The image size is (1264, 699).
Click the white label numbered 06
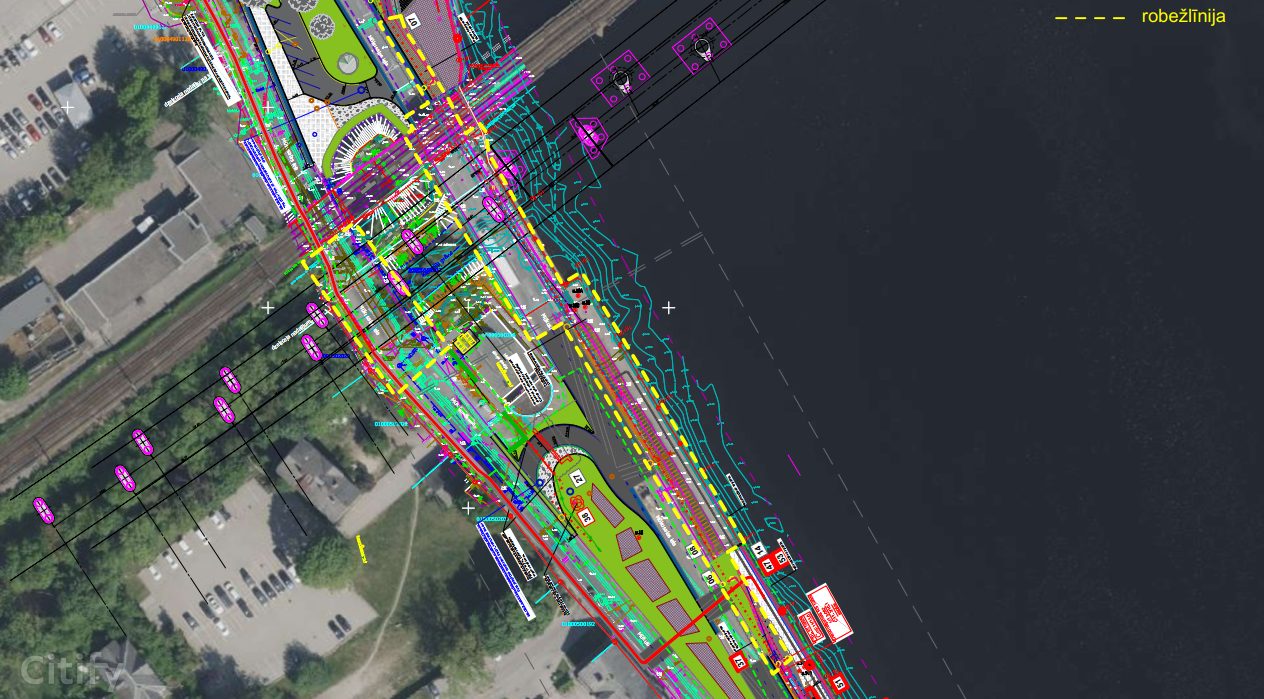coord(708,579)
